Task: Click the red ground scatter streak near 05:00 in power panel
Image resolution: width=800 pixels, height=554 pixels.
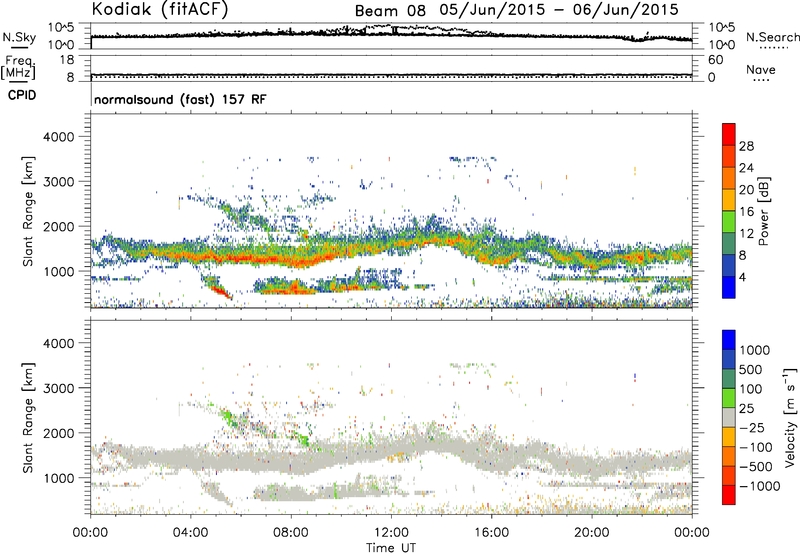Action: 221,291
